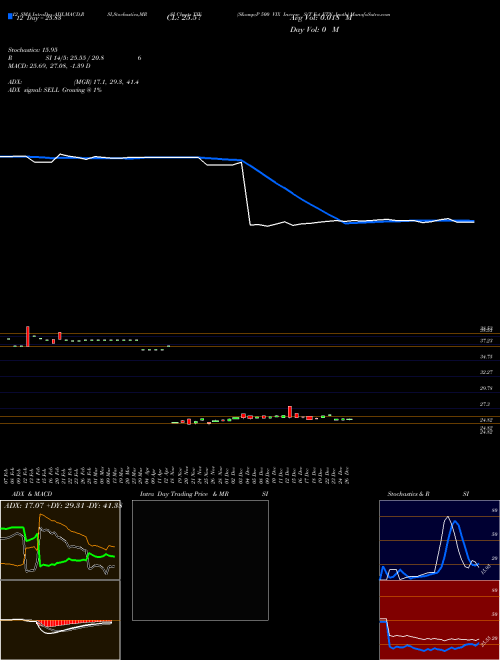500x660 pixels.
Task: Open the MACD histogram mini chart
Action: click(x=60, y=620)
